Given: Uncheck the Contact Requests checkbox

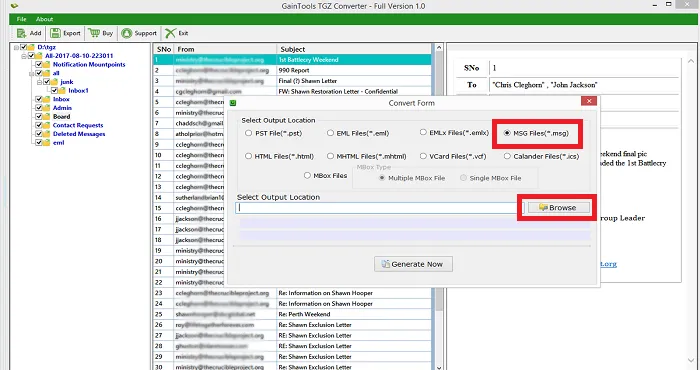Looking at the screenshot, I should [39, 125].
